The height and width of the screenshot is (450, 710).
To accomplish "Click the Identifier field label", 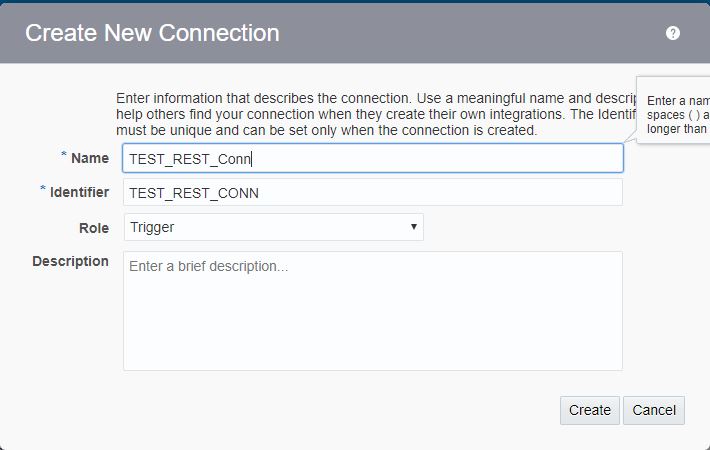I will (79, 191).
